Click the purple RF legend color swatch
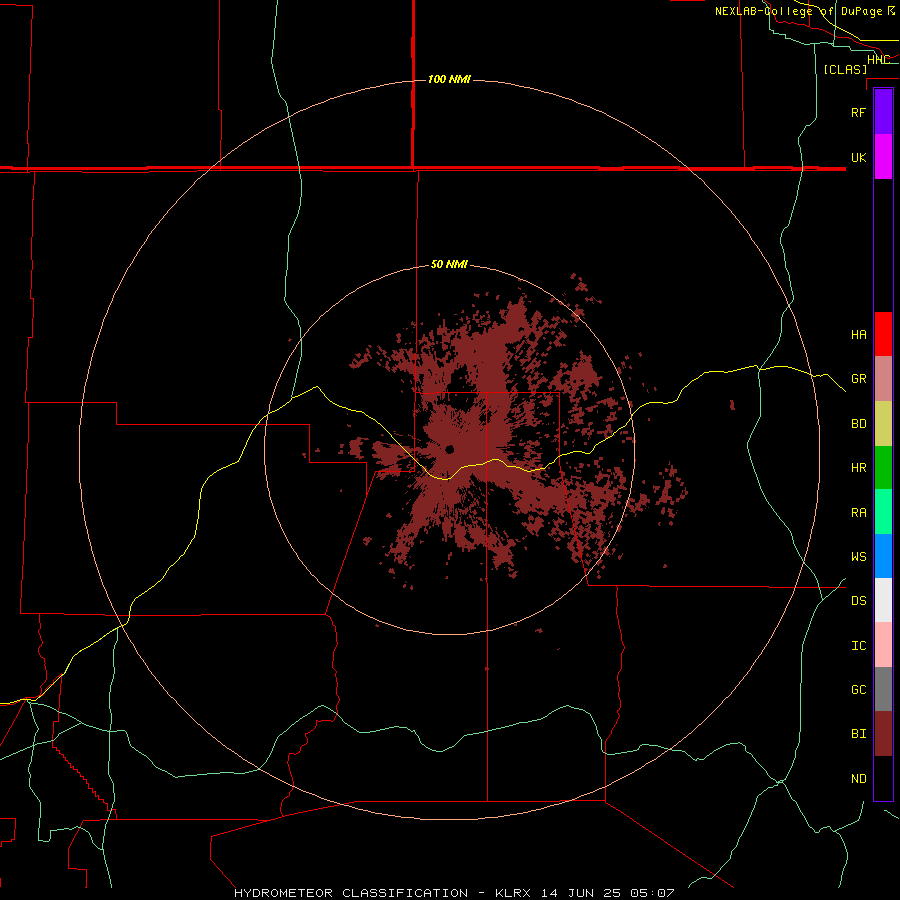This screenshot has height=900, width=900. pos(883,112)
